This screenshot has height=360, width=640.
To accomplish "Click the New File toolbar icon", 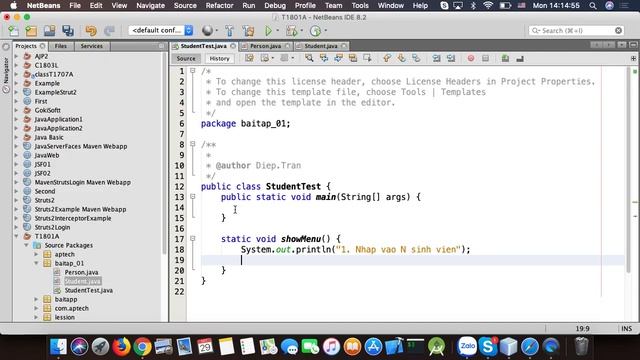I will (x=13, y=31).
